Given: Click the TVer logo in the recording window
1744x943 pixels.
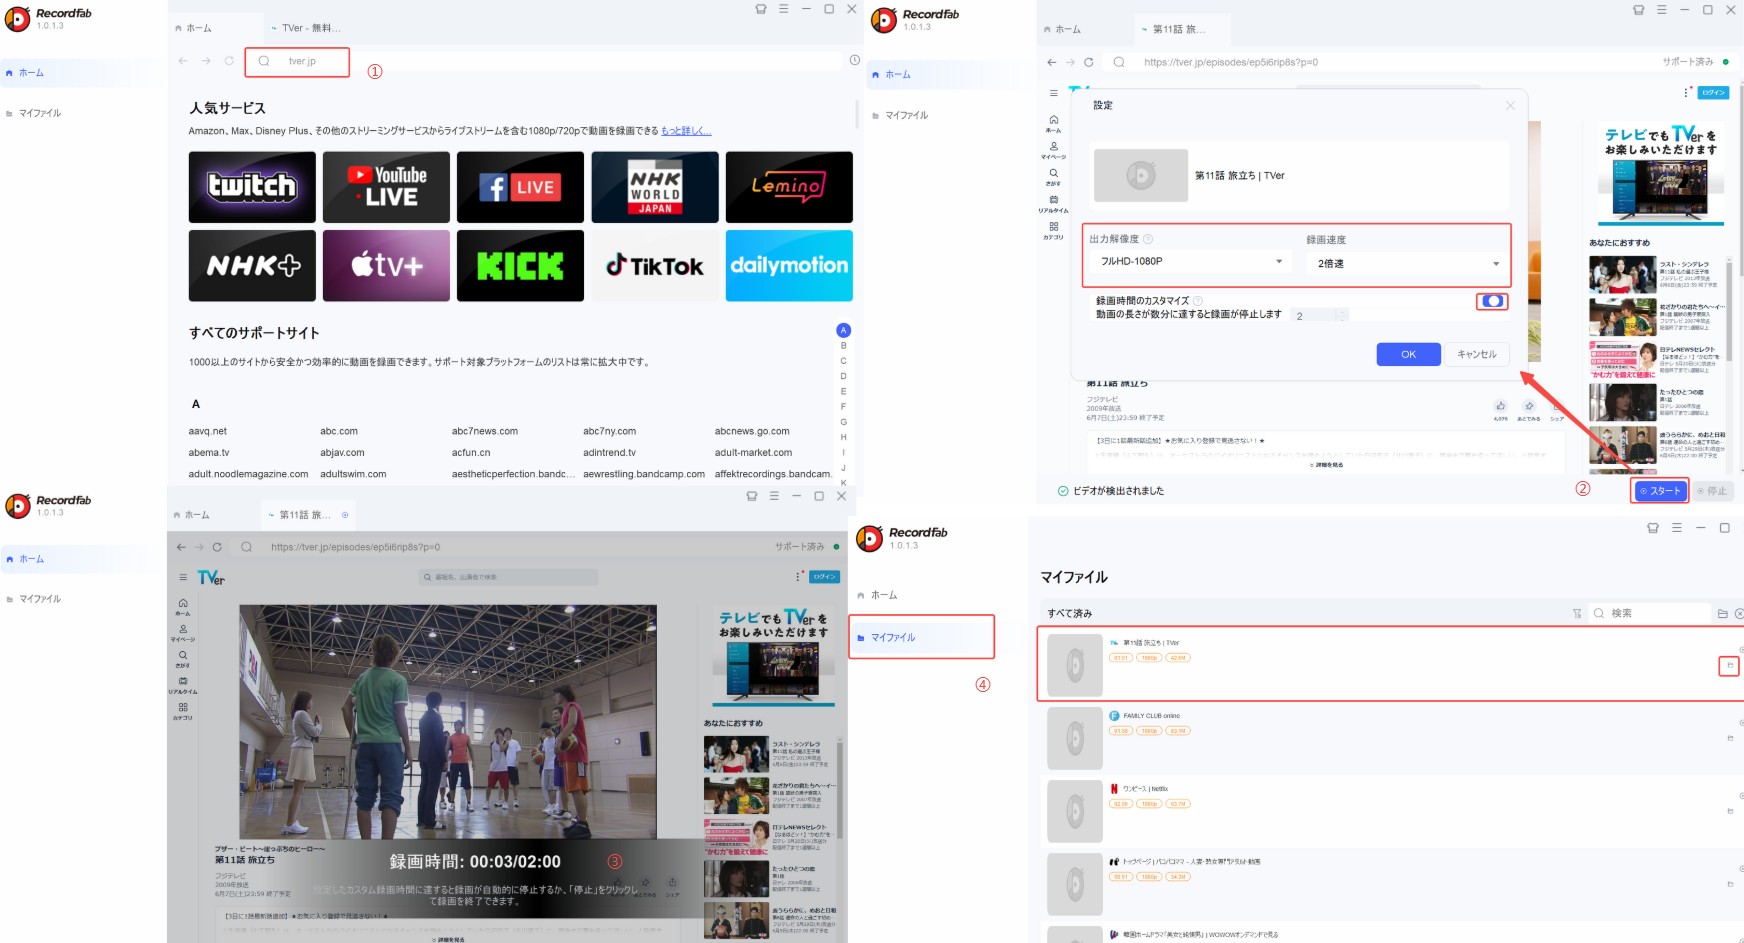Looking at the screenshot, I should point(211,577).
